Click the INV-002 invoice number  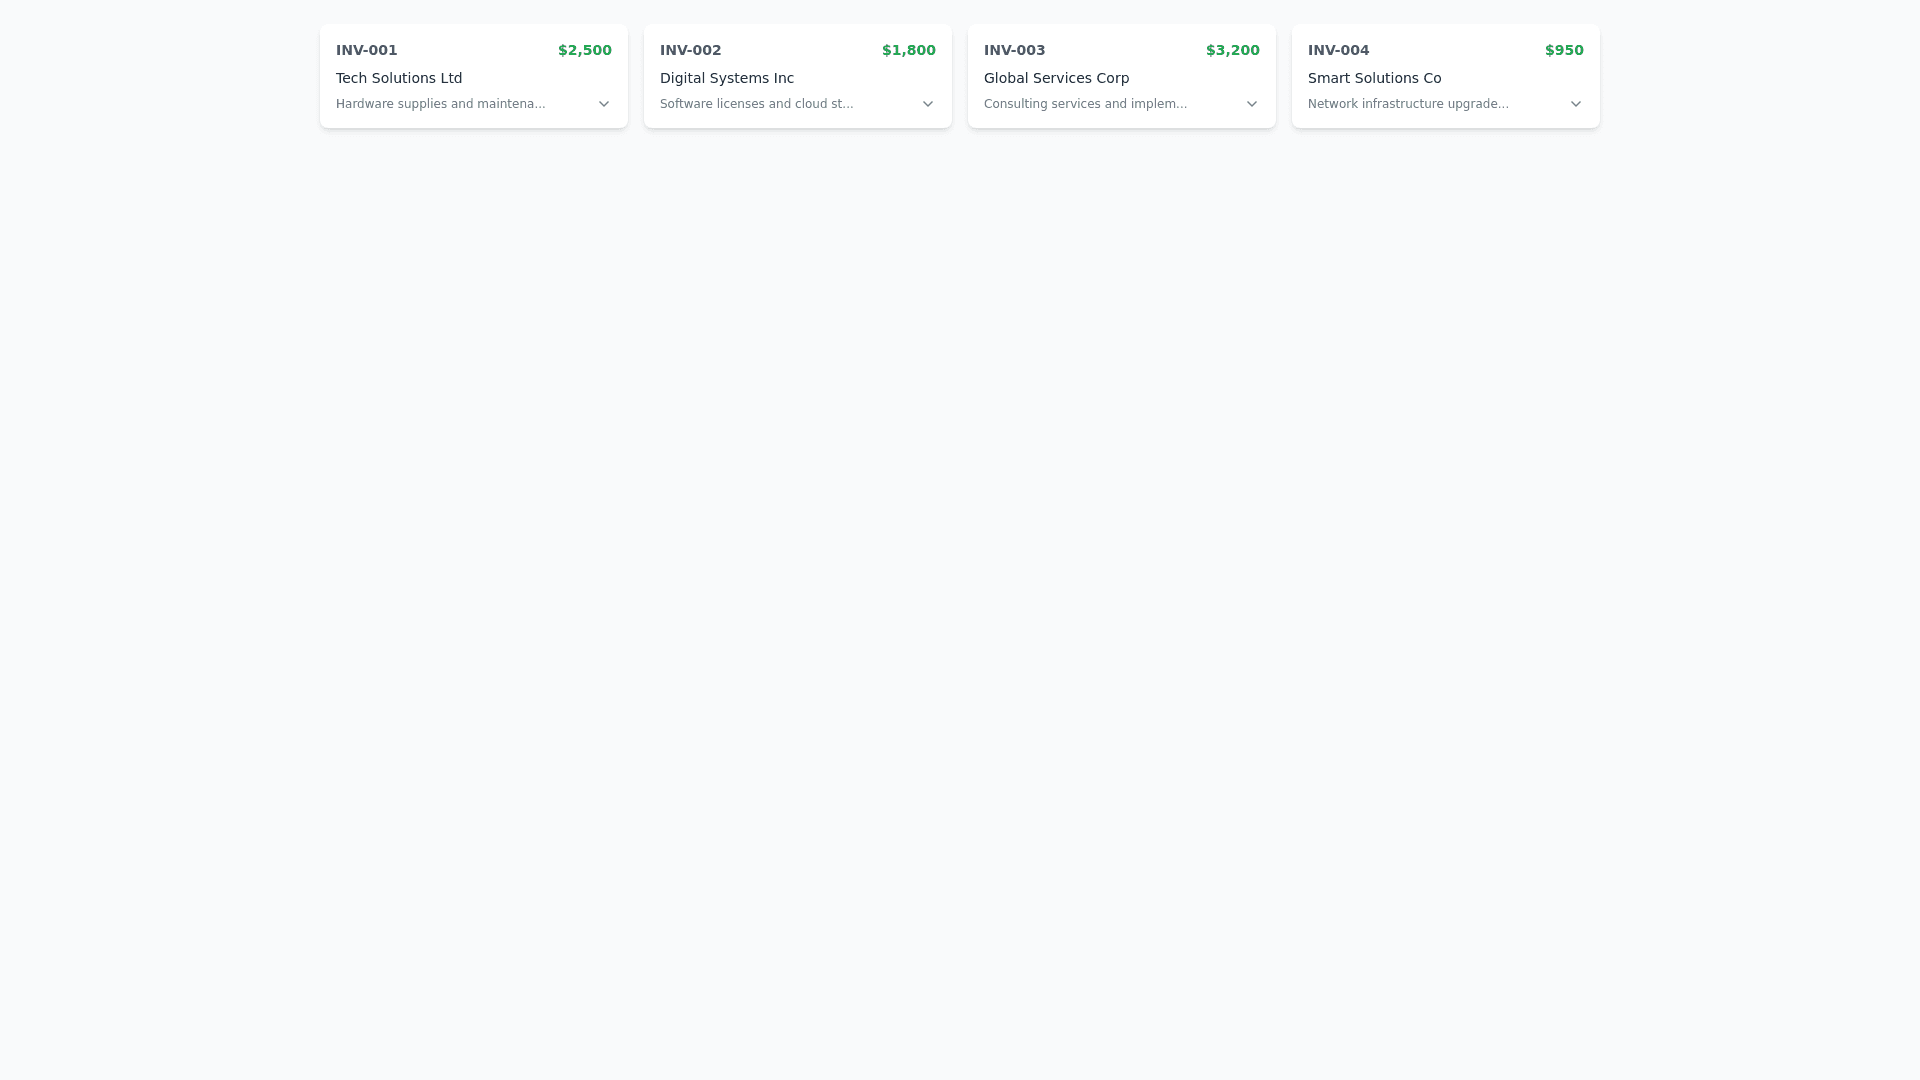pos(691,50)
